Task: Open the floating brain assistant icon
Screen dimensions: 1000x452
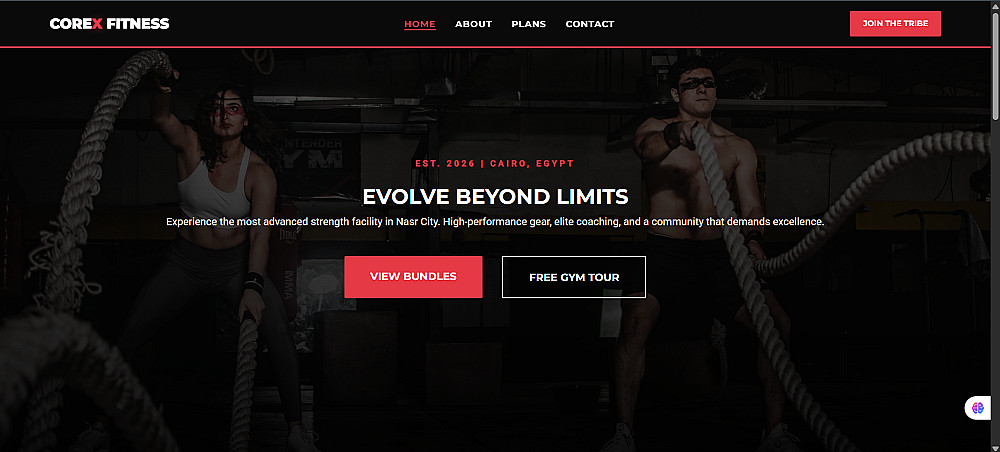Action: tap(978, 407)
